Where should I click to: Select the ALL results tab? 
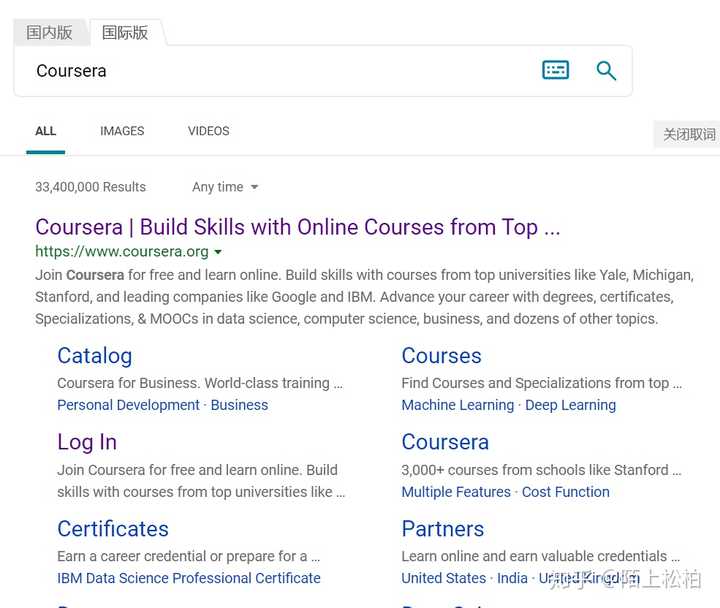[x=45, y=131]
